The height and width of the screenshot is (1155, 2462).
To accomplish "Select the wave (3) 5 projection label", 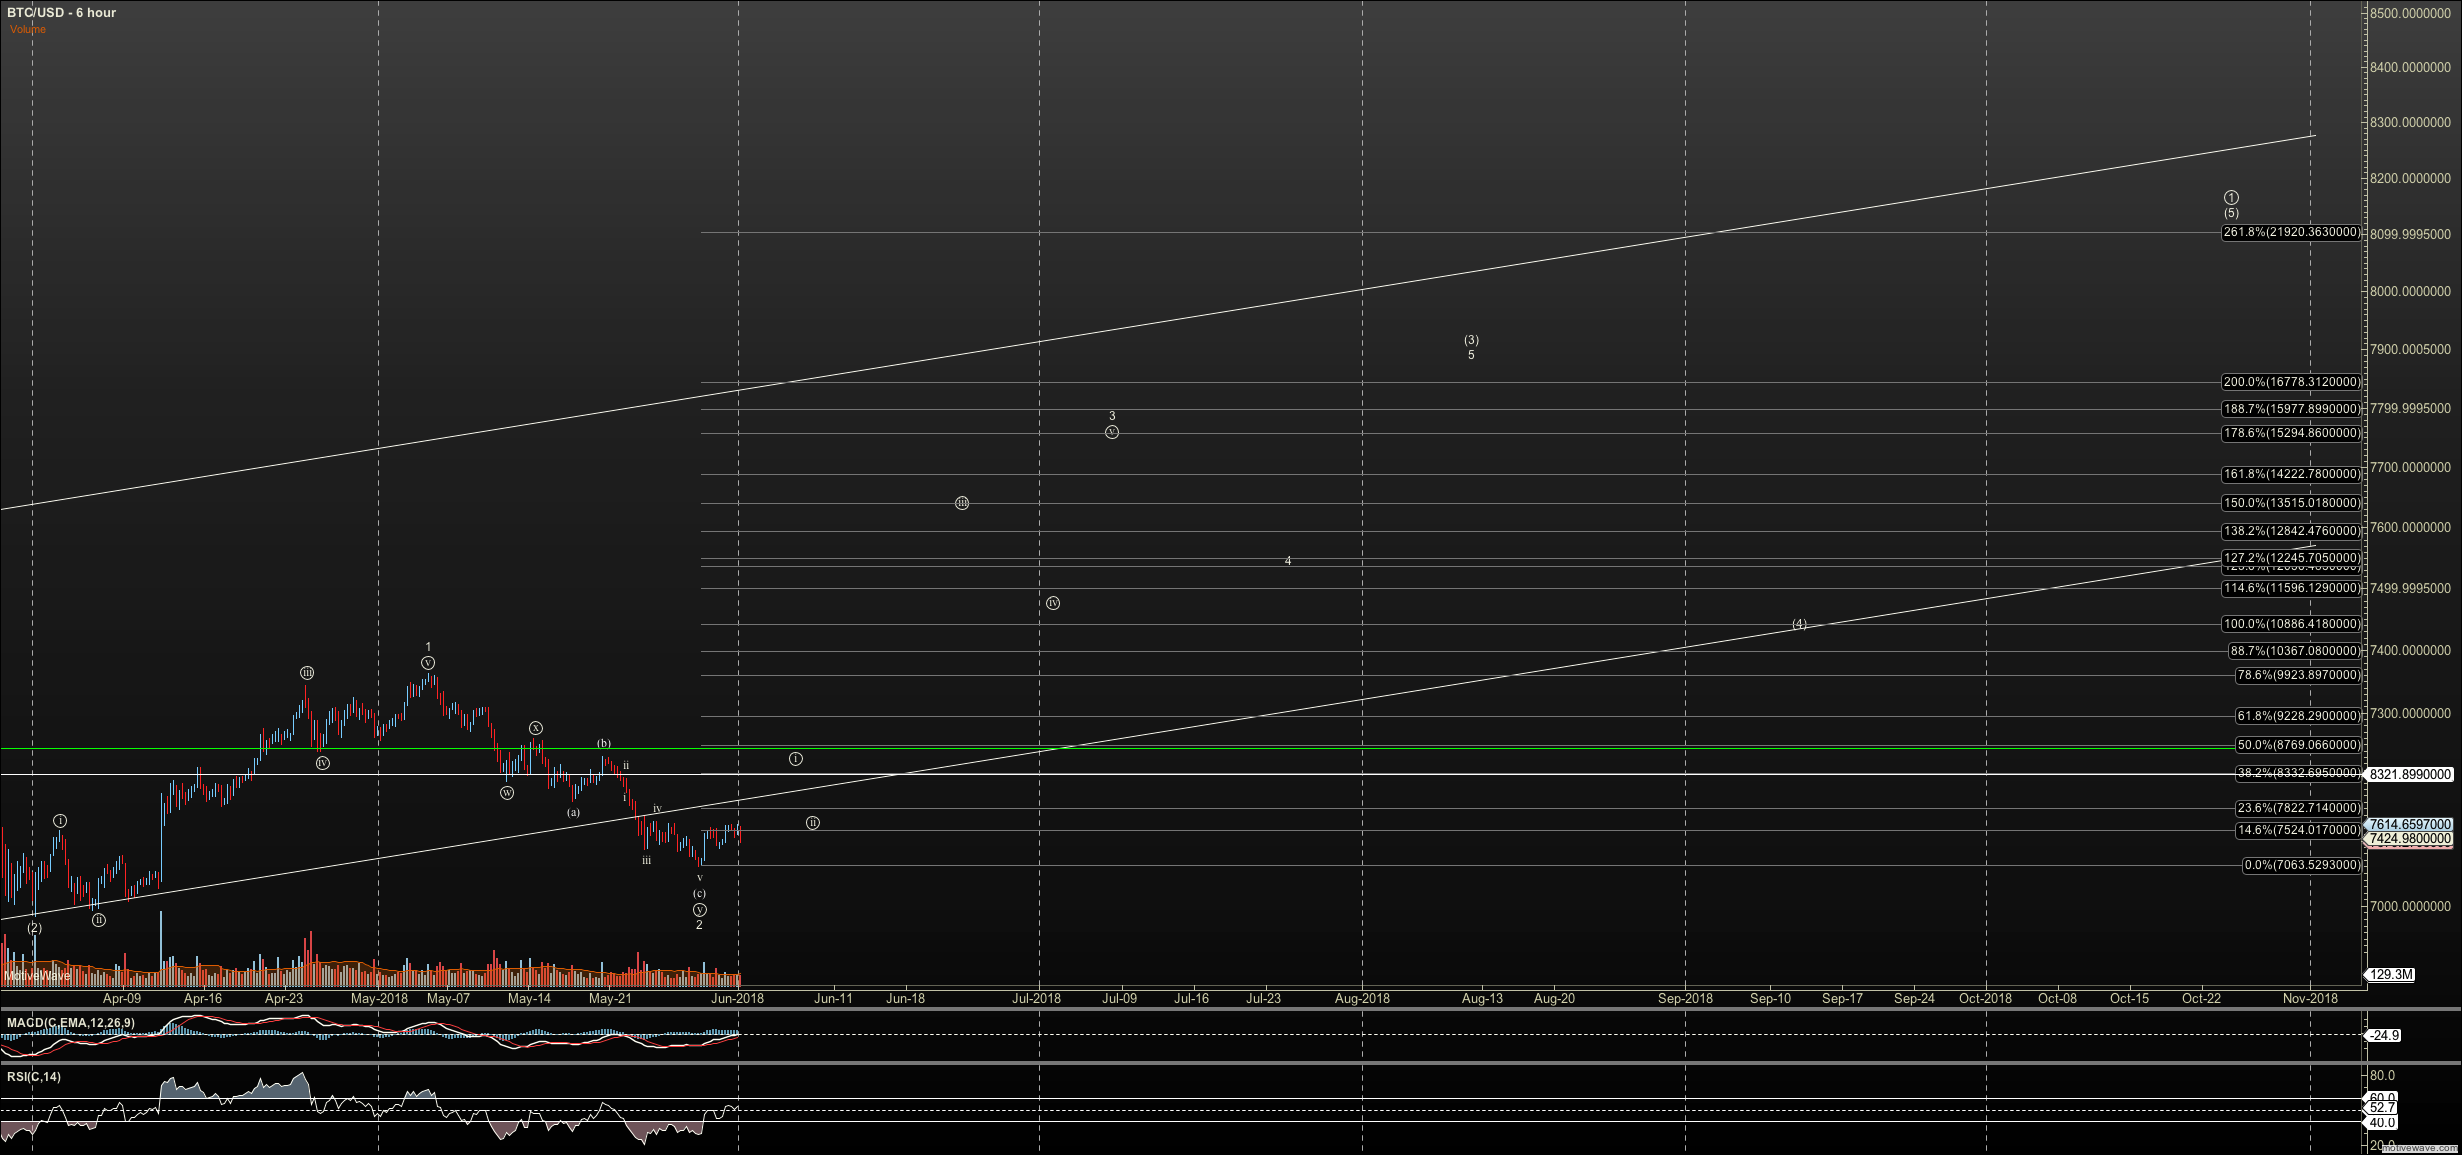I will pyautogui.click(x=1471, y=347).
